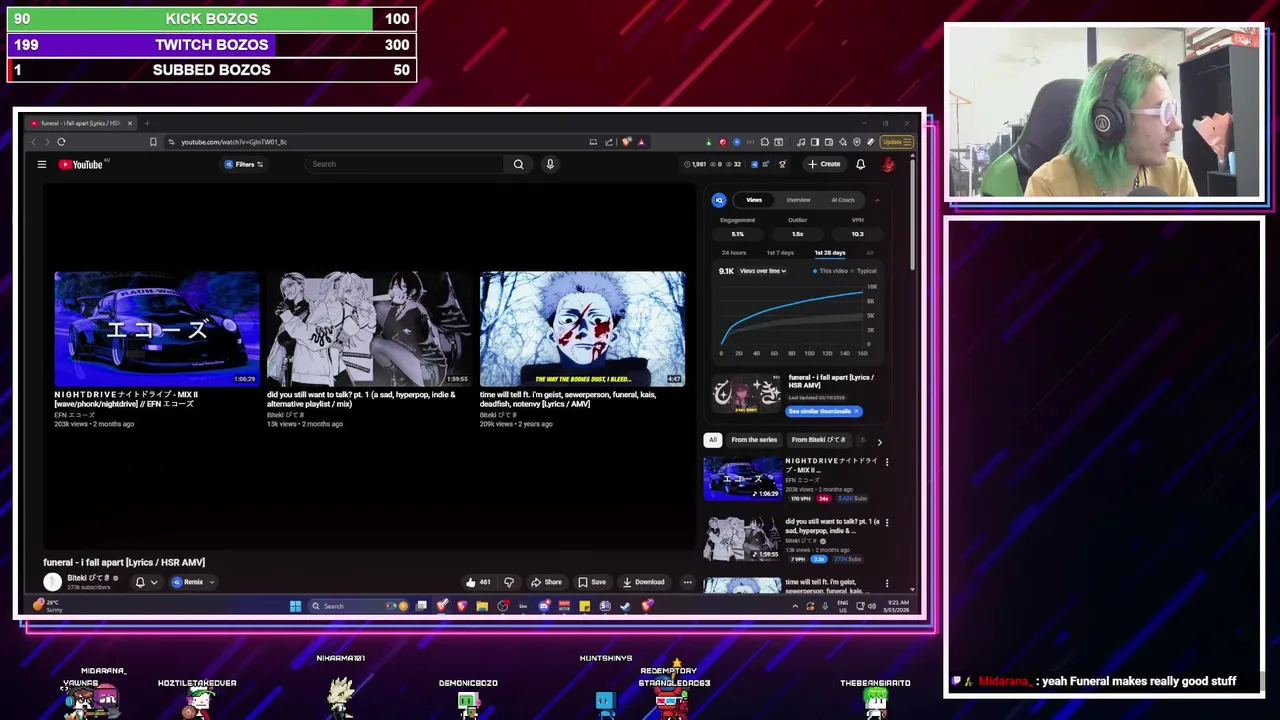This screenshot has width=1280, height=720.
Task: Open the Windows Start button
Action: (295, 606)
